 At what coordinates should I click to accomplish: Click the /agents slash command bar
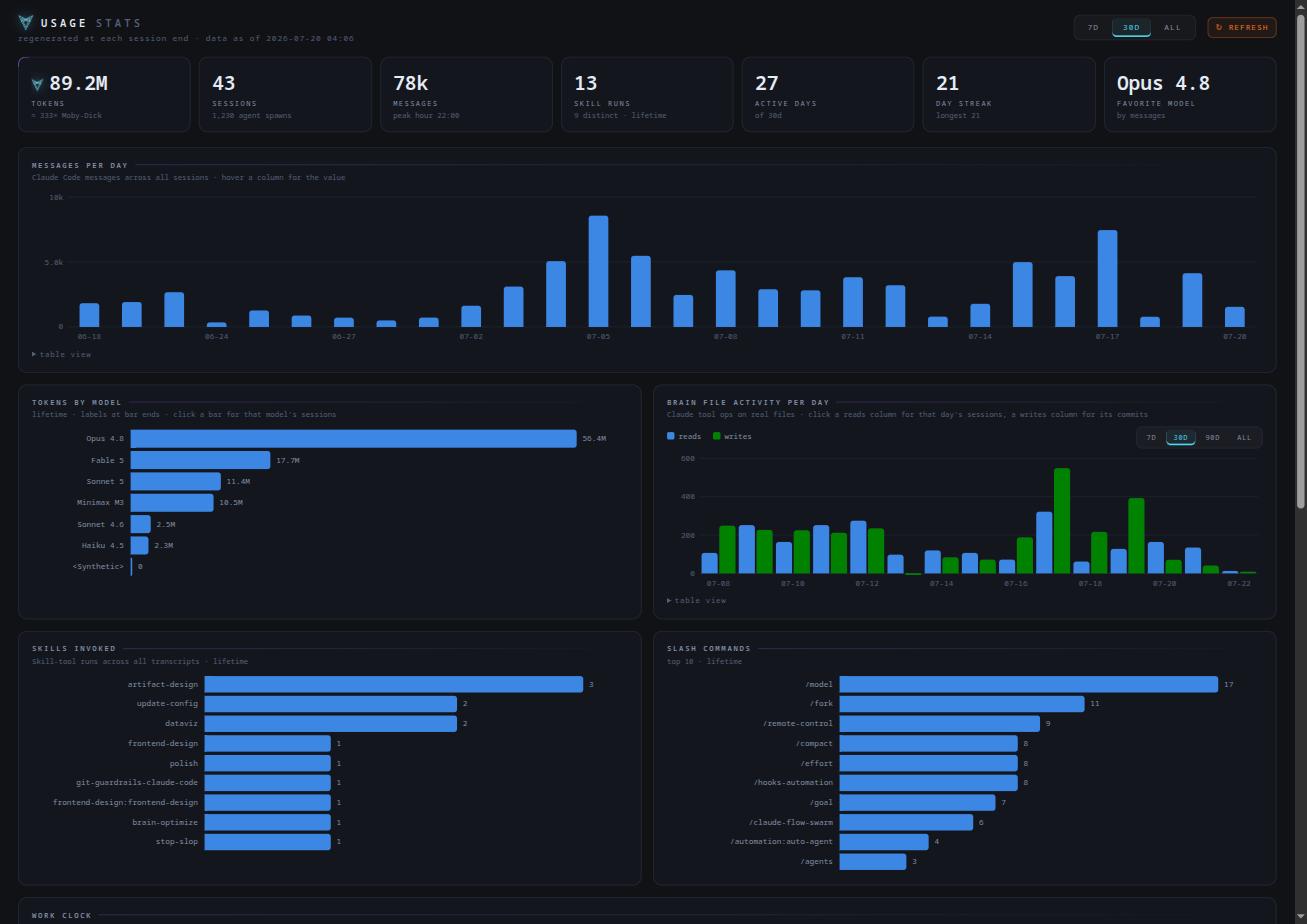[873, 861]
